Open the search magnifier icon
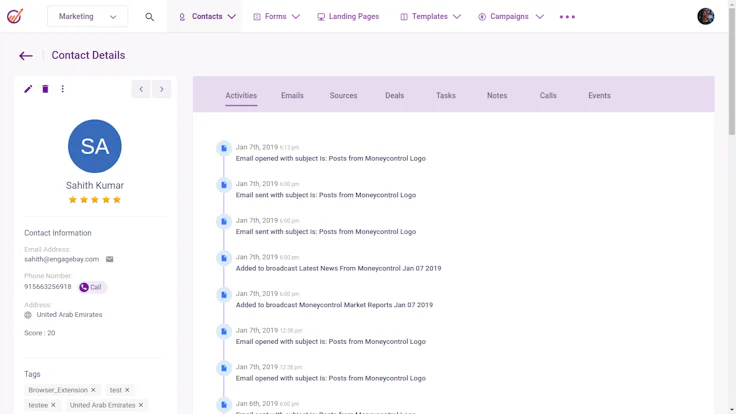Screen dimensions: 736x414 149,17
